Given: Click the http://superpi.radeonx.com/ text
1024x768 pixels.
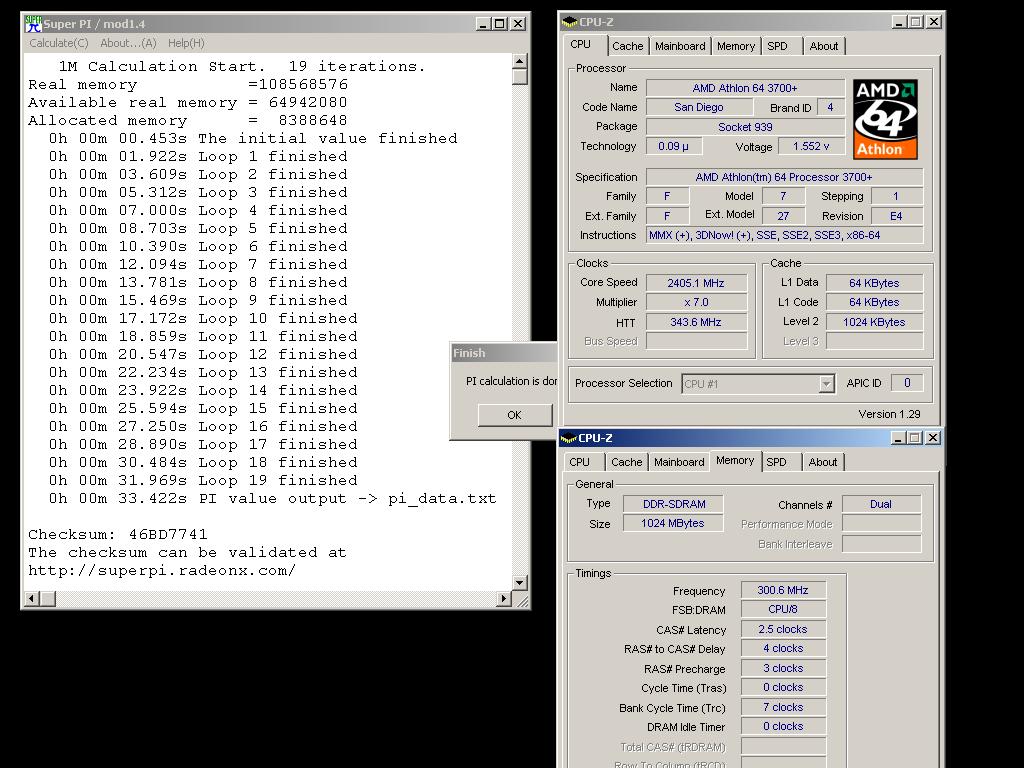Looking at the screenshot, I should pos(162,571).
